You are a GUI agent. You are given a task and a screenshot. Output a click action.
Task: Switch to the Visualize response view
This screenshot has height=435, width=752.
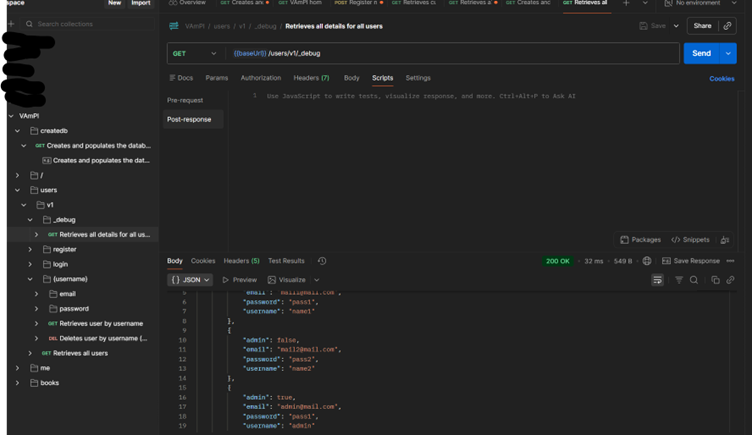(286, 280)
